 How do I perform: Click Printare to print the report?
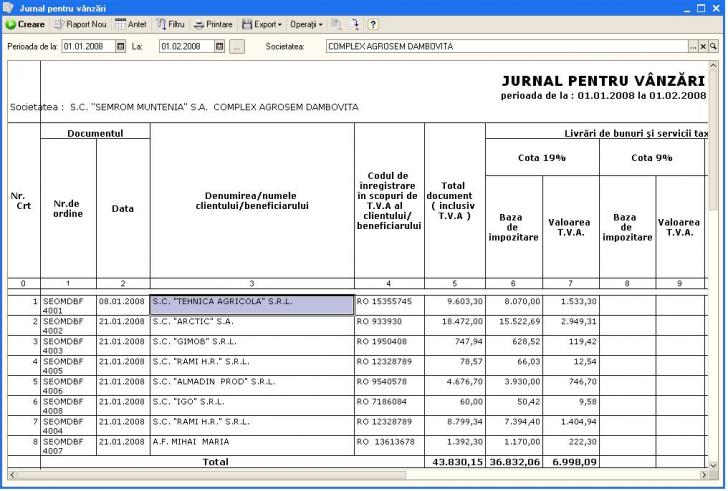213,24
